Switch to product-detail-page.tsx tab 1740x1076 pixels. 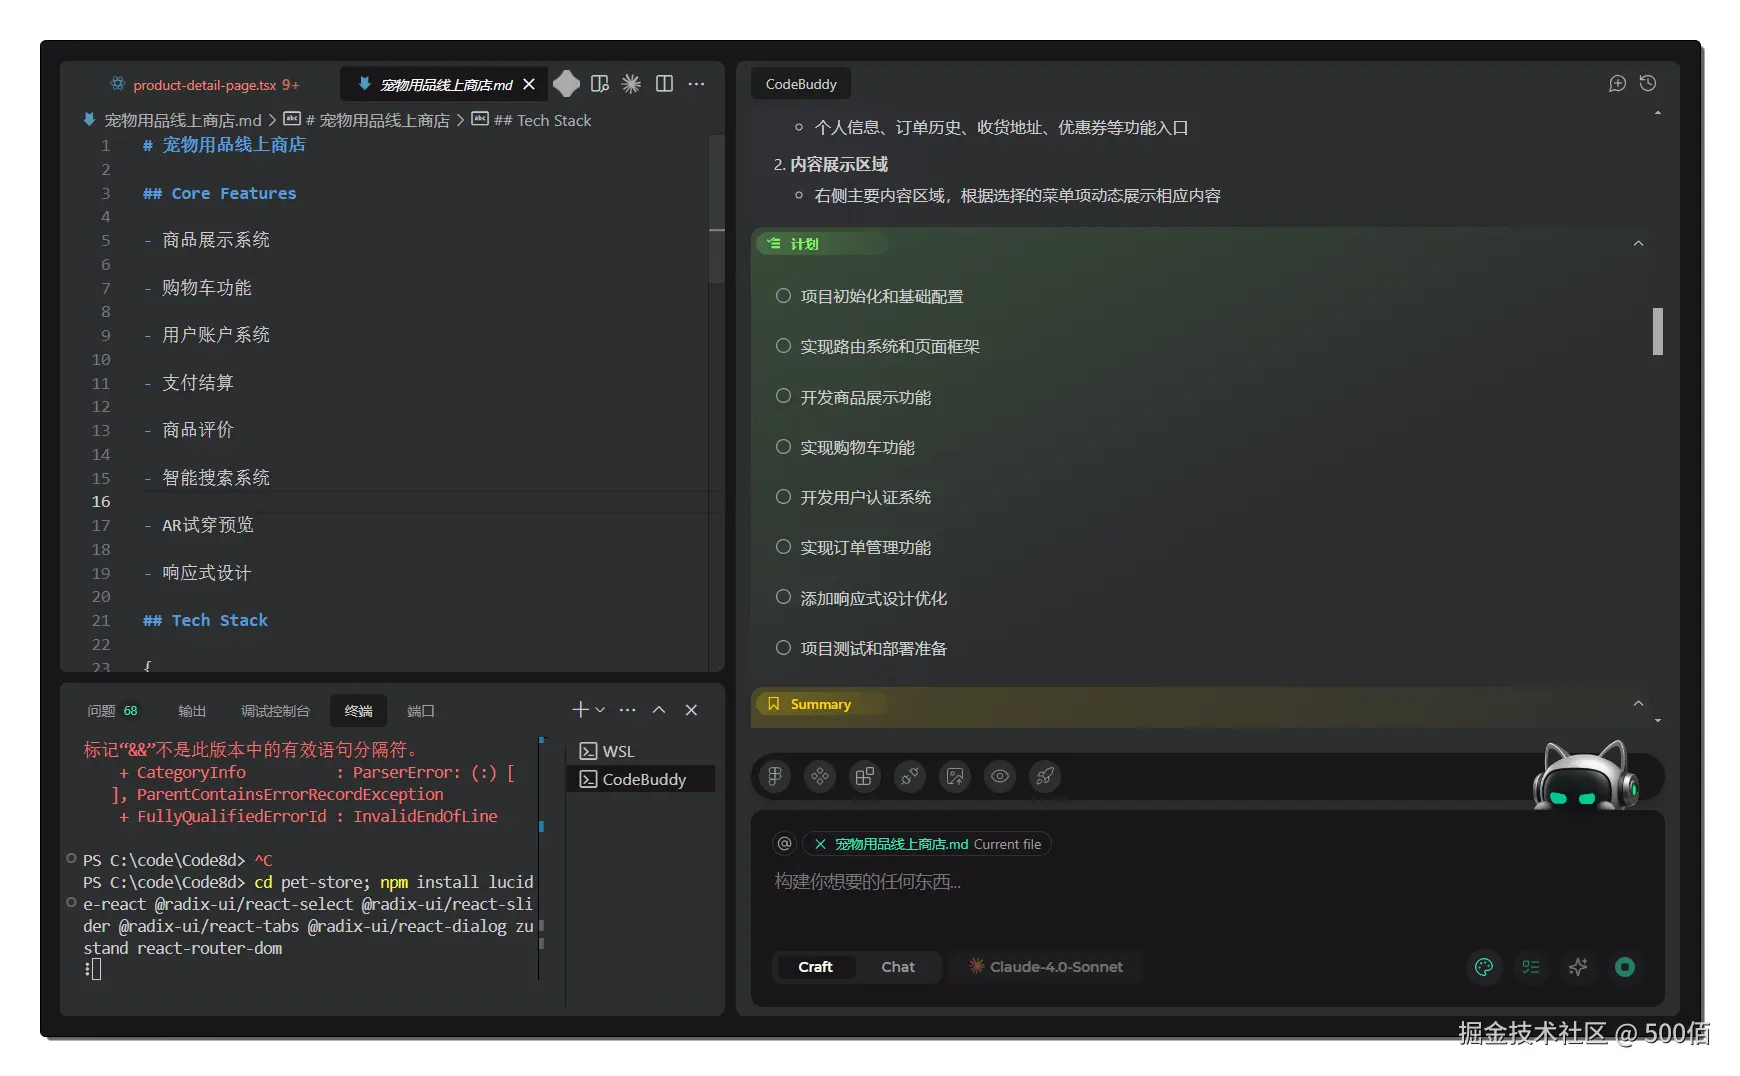205,85
